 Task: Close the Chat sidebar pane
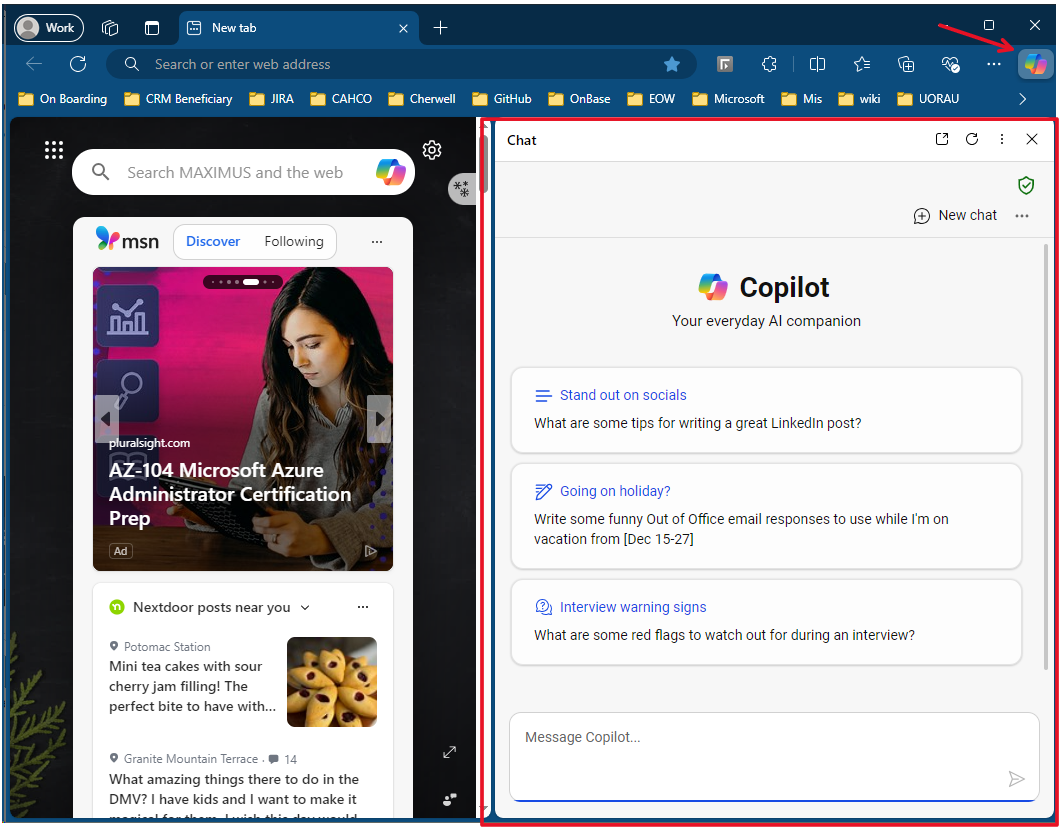coord(1032,139)
